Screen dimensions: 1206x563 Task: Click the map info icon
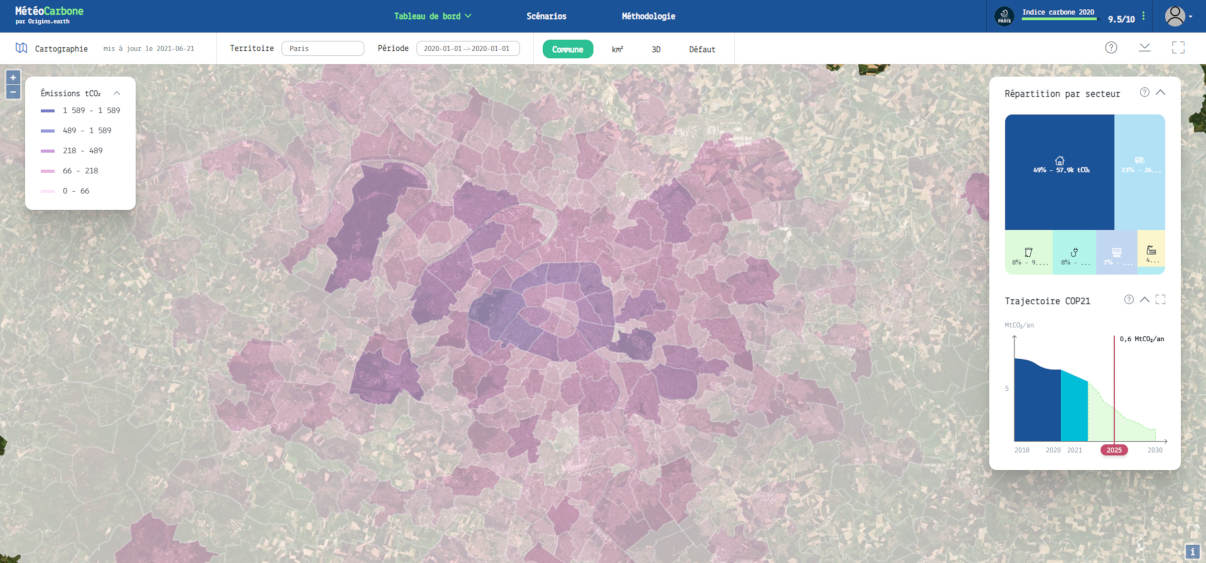1193,551
